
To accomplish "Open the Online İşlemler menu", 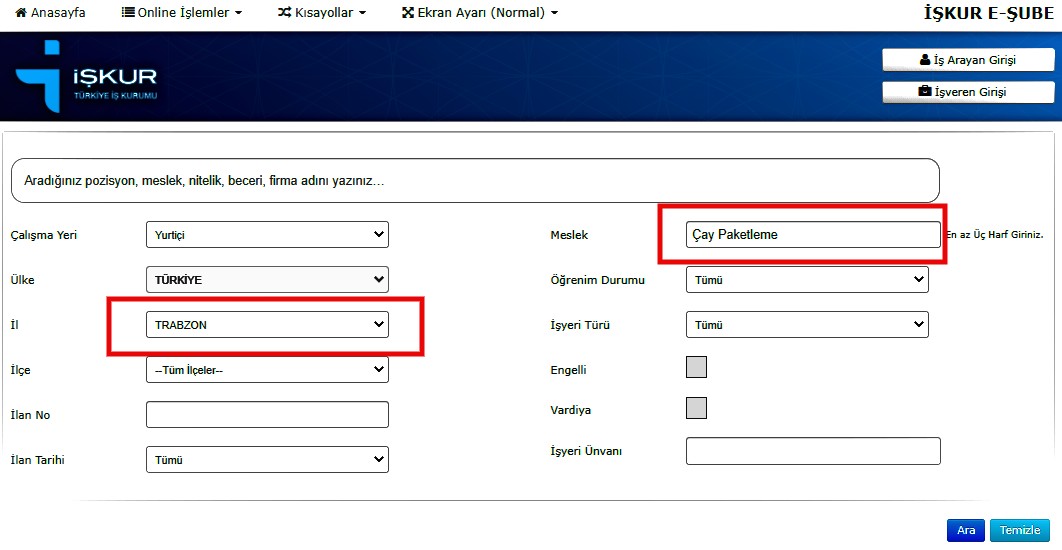I will pyautogui.click(x=182, y=12).
